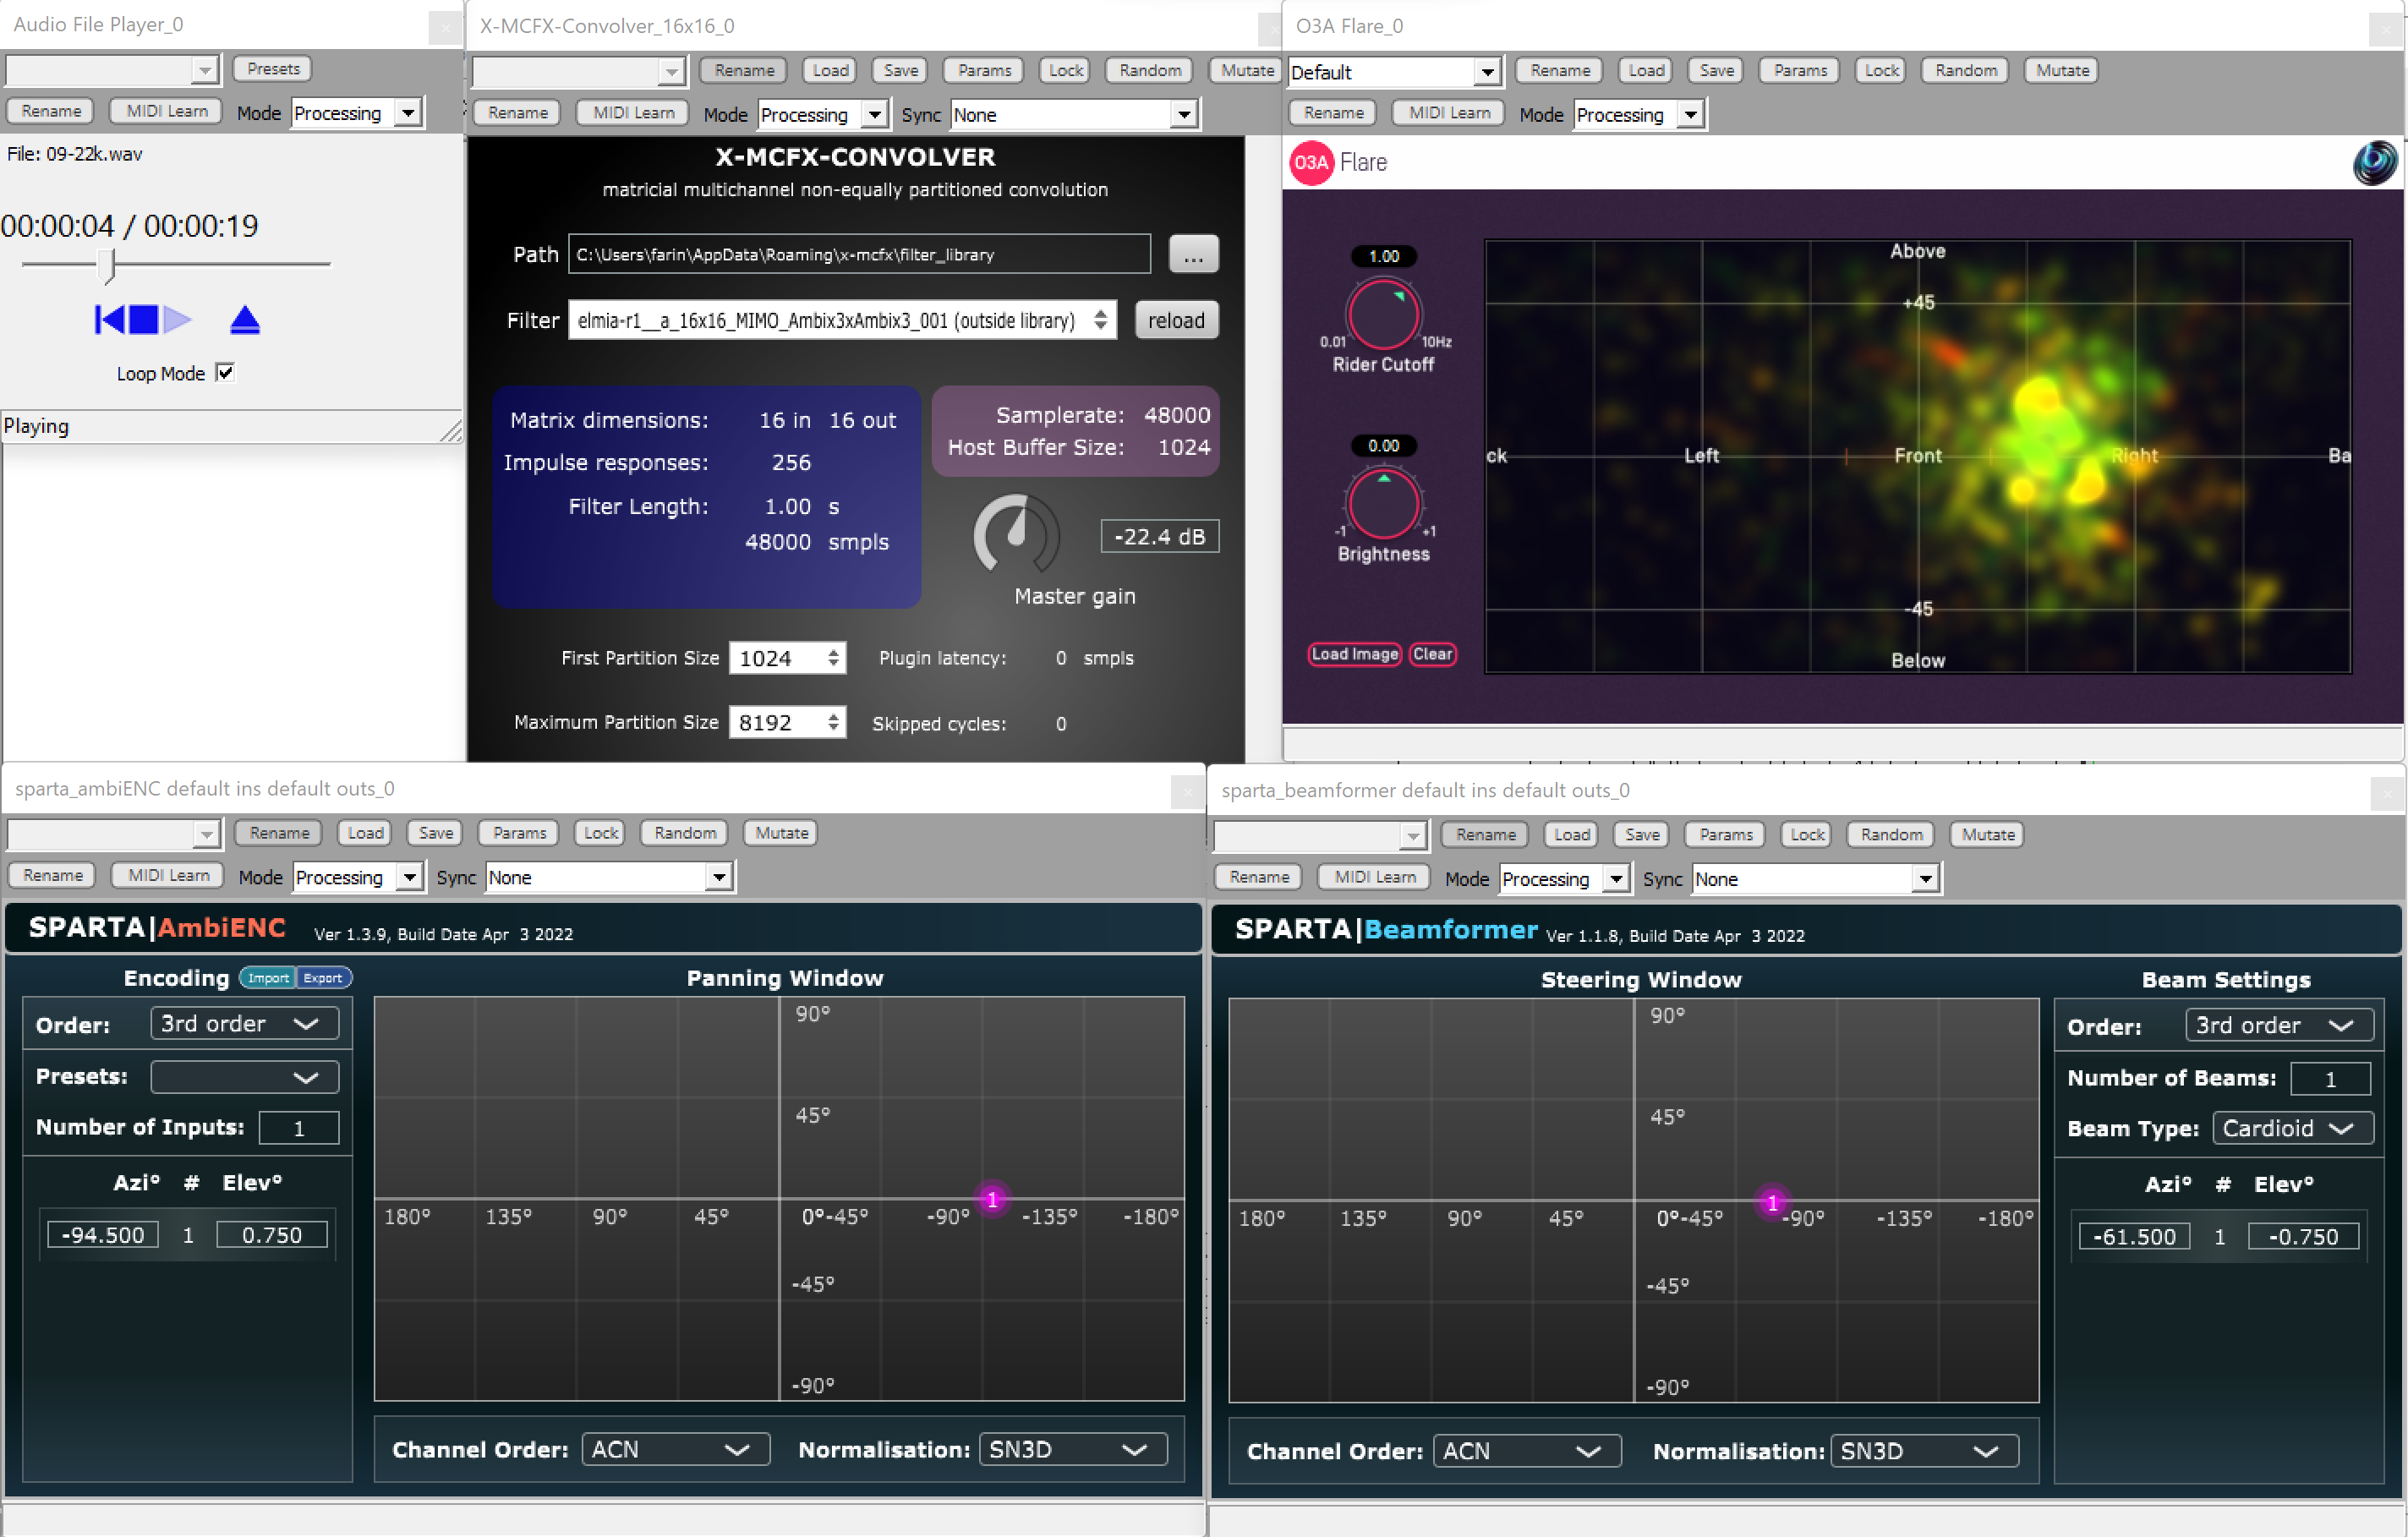Click the resize grip in Audio File Player status bar
Screen dimensions: 2408x1537
(452, 432)
